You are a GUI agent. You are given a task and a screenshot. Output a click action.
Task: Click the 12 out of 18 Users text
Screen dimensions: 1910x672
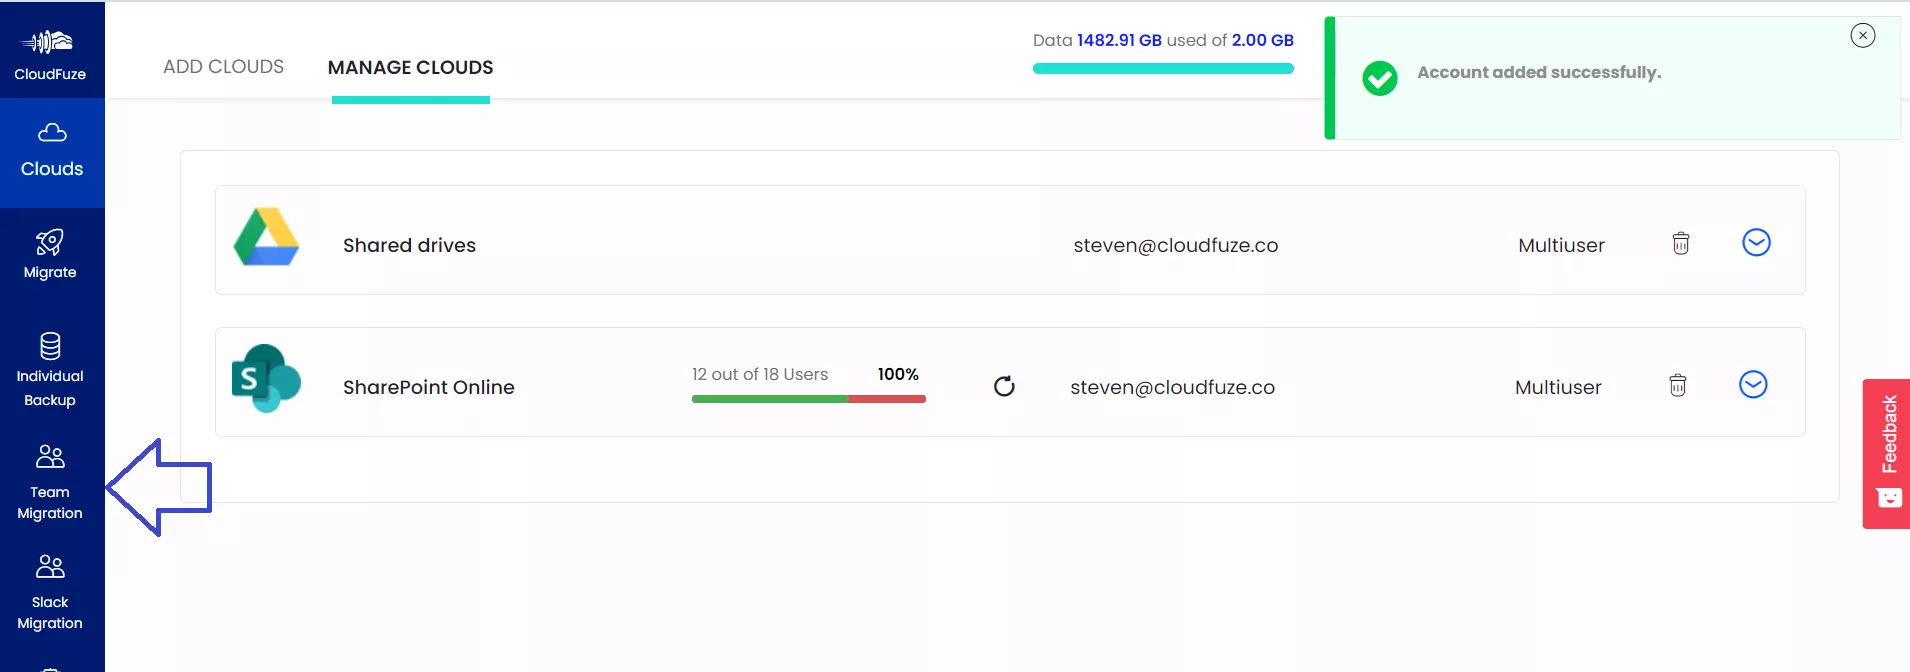[x=760, y=374]
